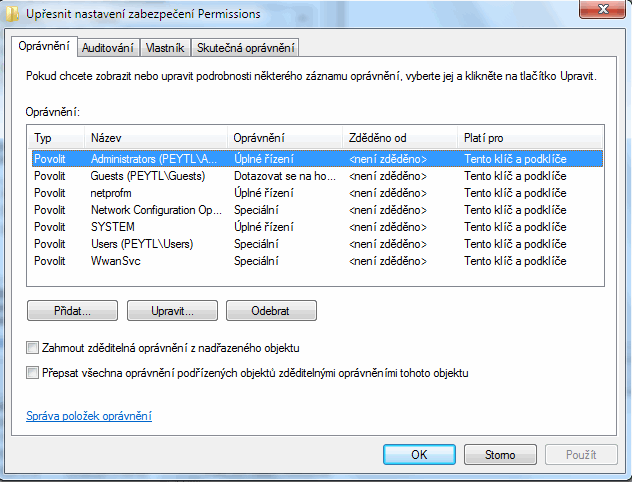Click the Přidat button
This screenshot has width=632, height=482.
pyautogui.click(x=73, y=311)
